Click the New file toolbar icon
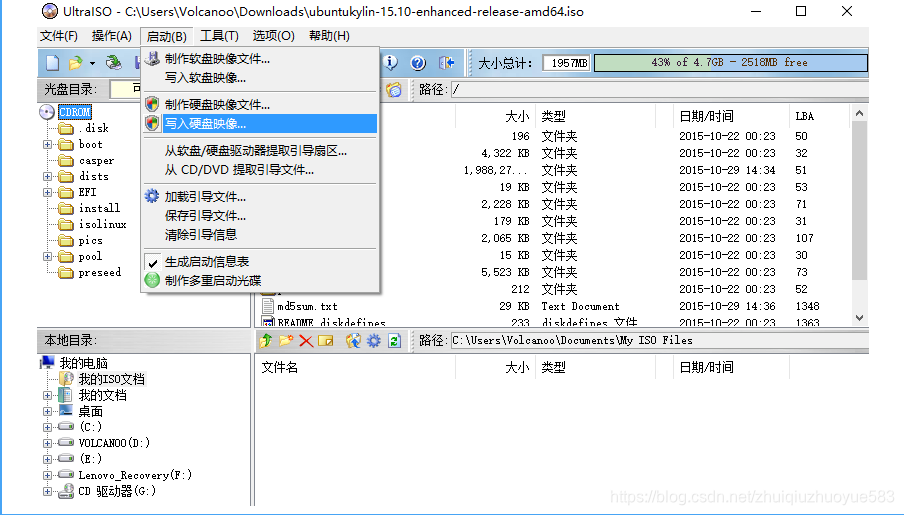904x515 pixels. (x=52, y=63)
